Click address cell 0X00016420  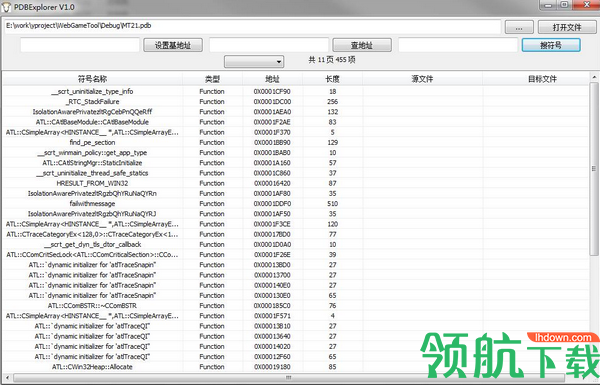point(272,183)
